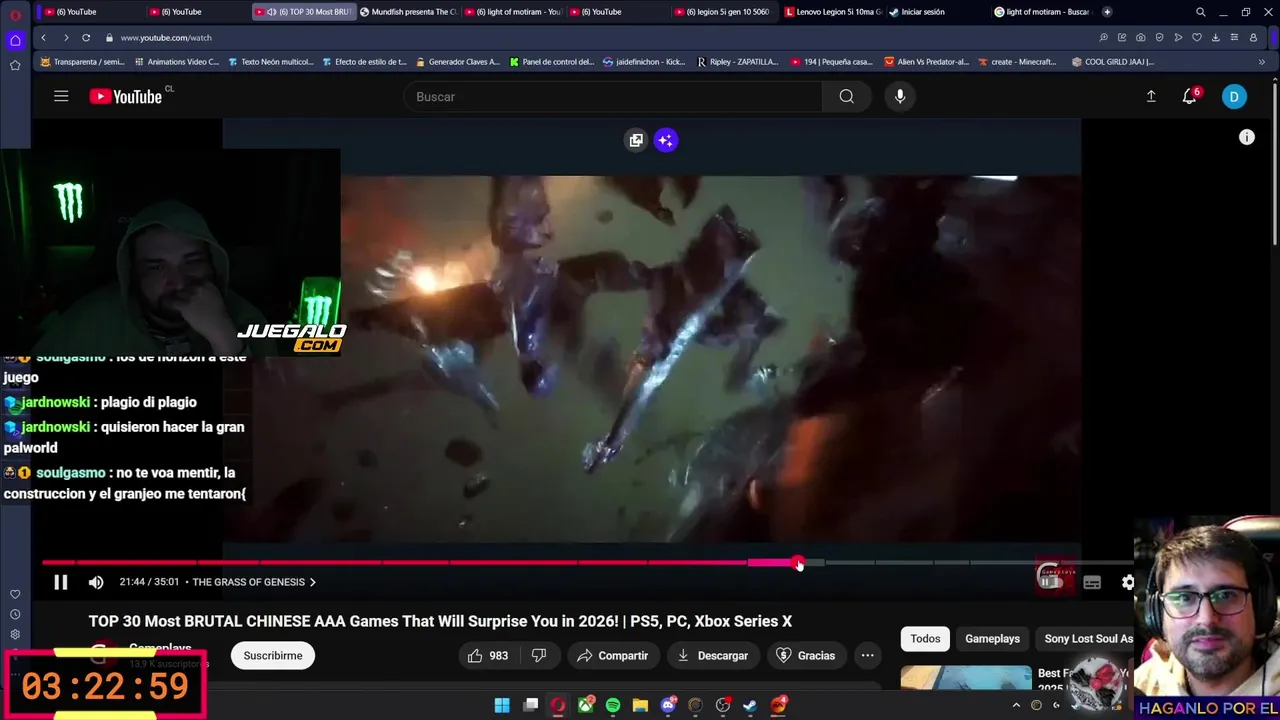Open the YouTube hamburger guide menu
Screen dimensions: 1280x720
pyautogui.click(x=61, y=96)
